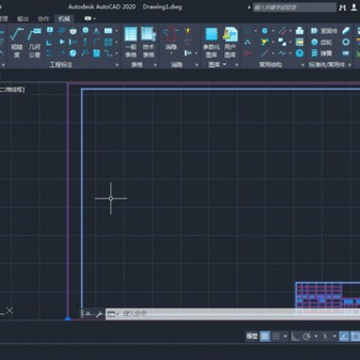
Task: Open polar tracking angle dropdown arrow
Action: tap(316, 336)
